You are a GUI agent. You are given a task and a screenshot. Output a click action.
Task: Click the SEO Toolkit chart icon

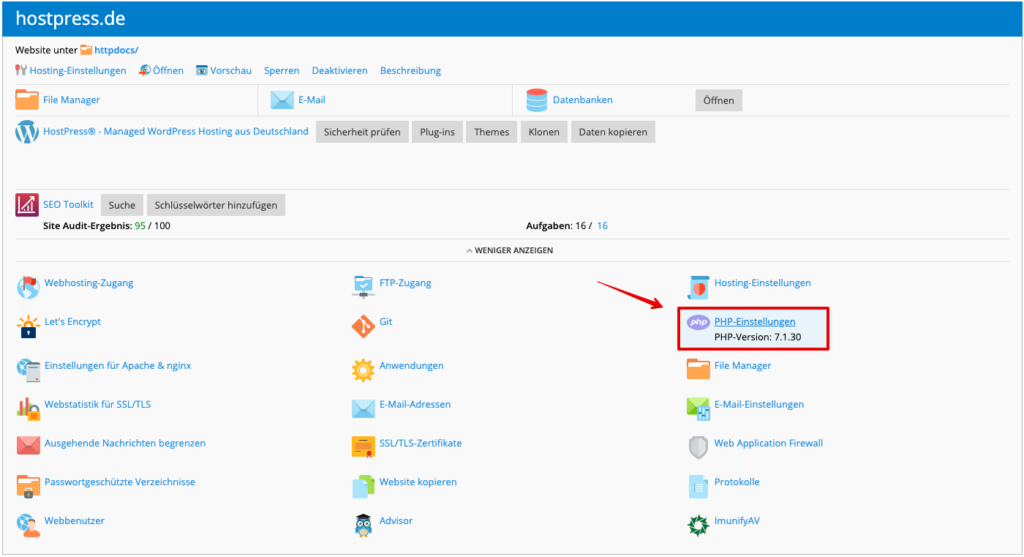pos(27,205)
